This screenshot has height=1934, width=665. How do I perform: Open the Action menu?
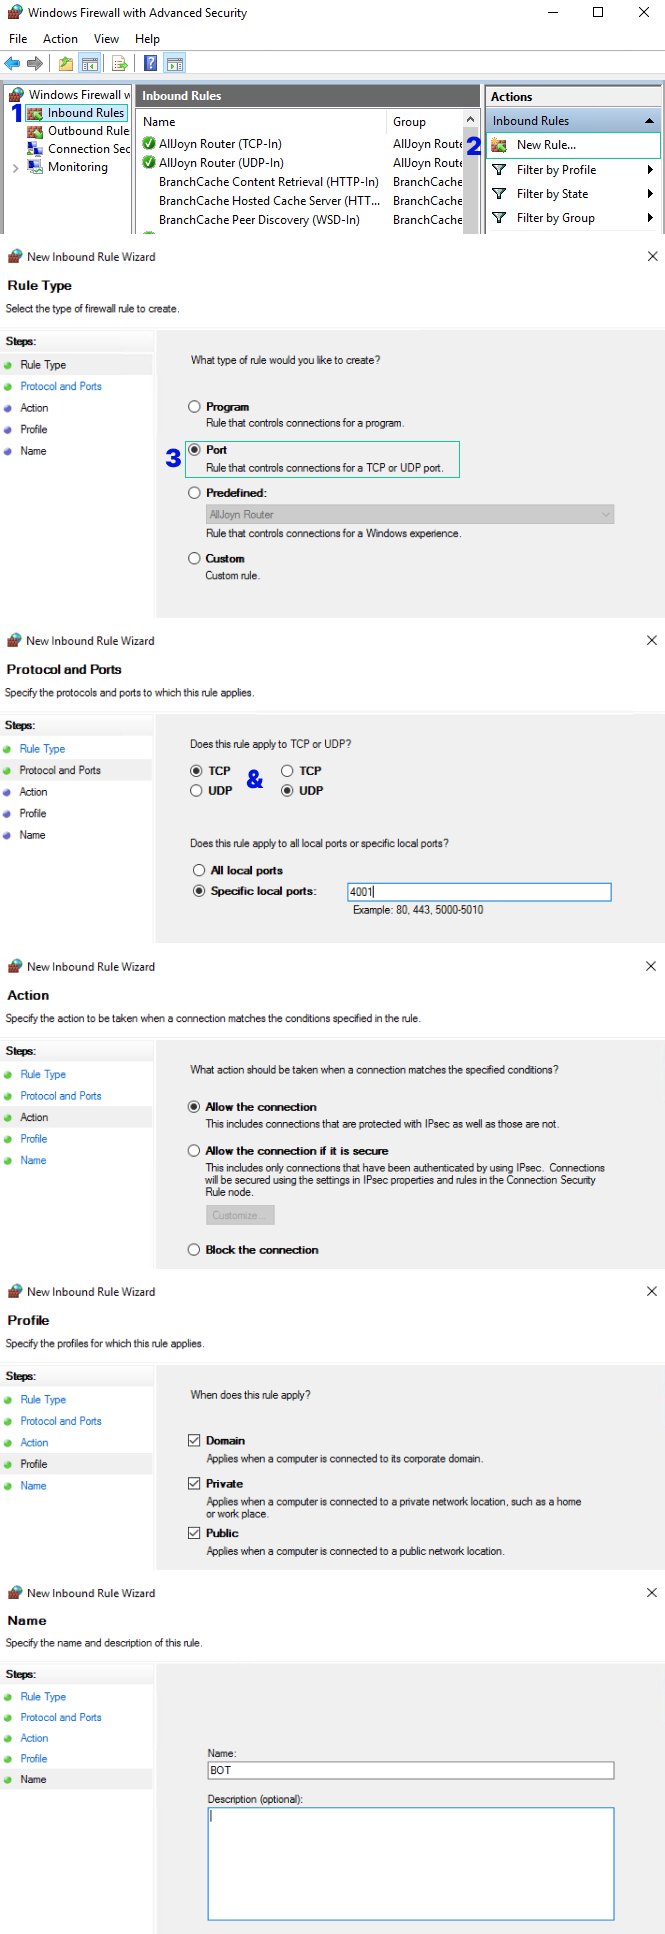point(60,39)
